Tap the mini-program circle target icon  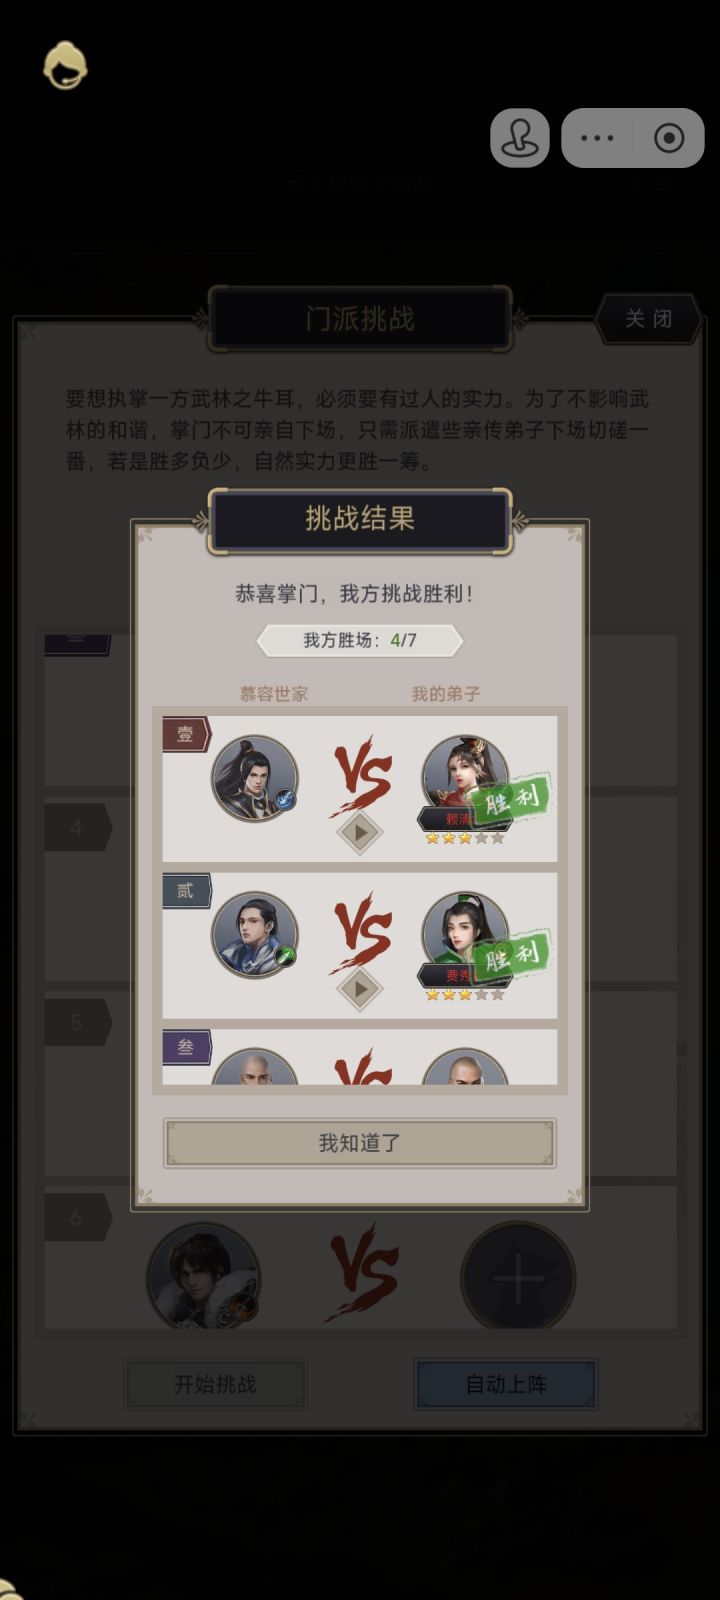pyautogui.click(x=669, y=138)
